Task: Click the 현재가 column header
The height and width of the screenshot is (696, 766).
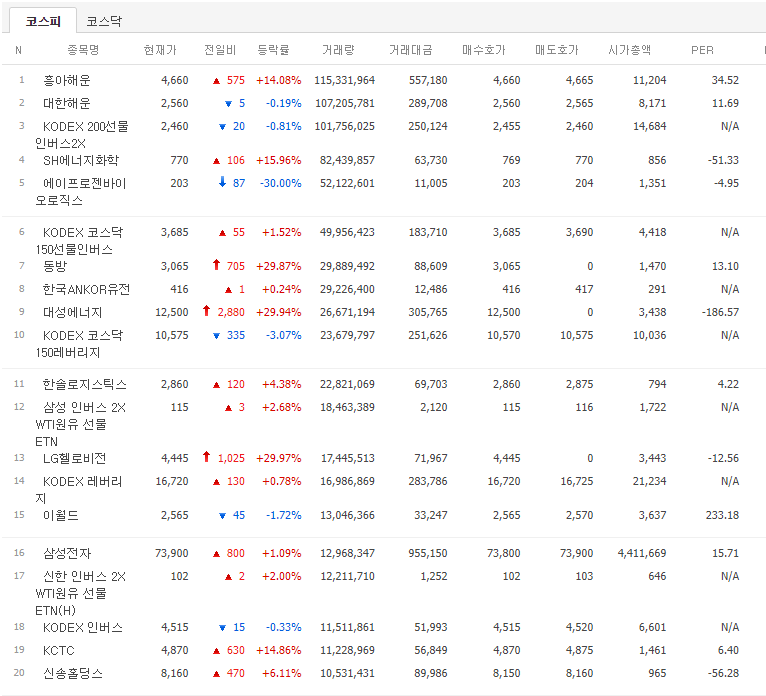Action: pos(160,50)
